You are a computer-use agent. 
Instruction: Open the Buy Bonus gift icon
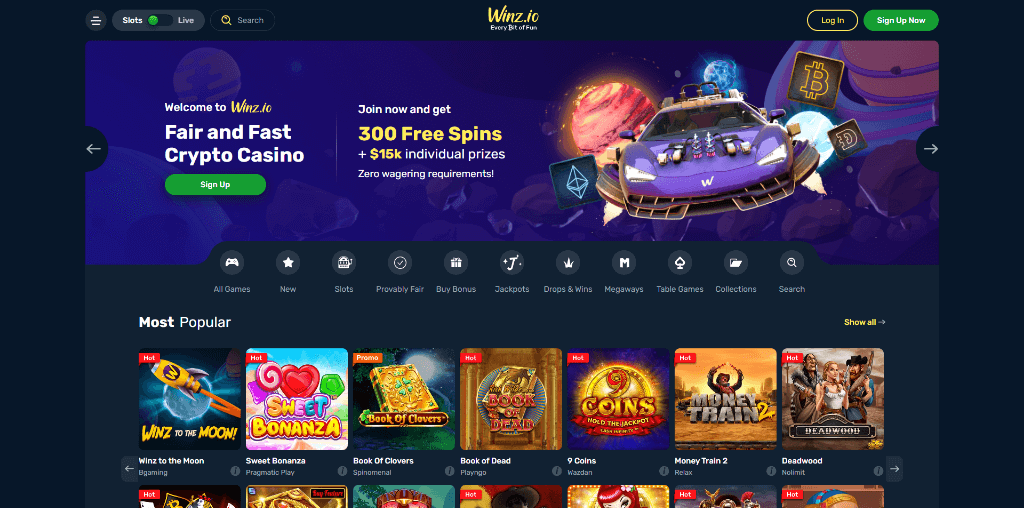pyautogui.click(x=456, y=262)
